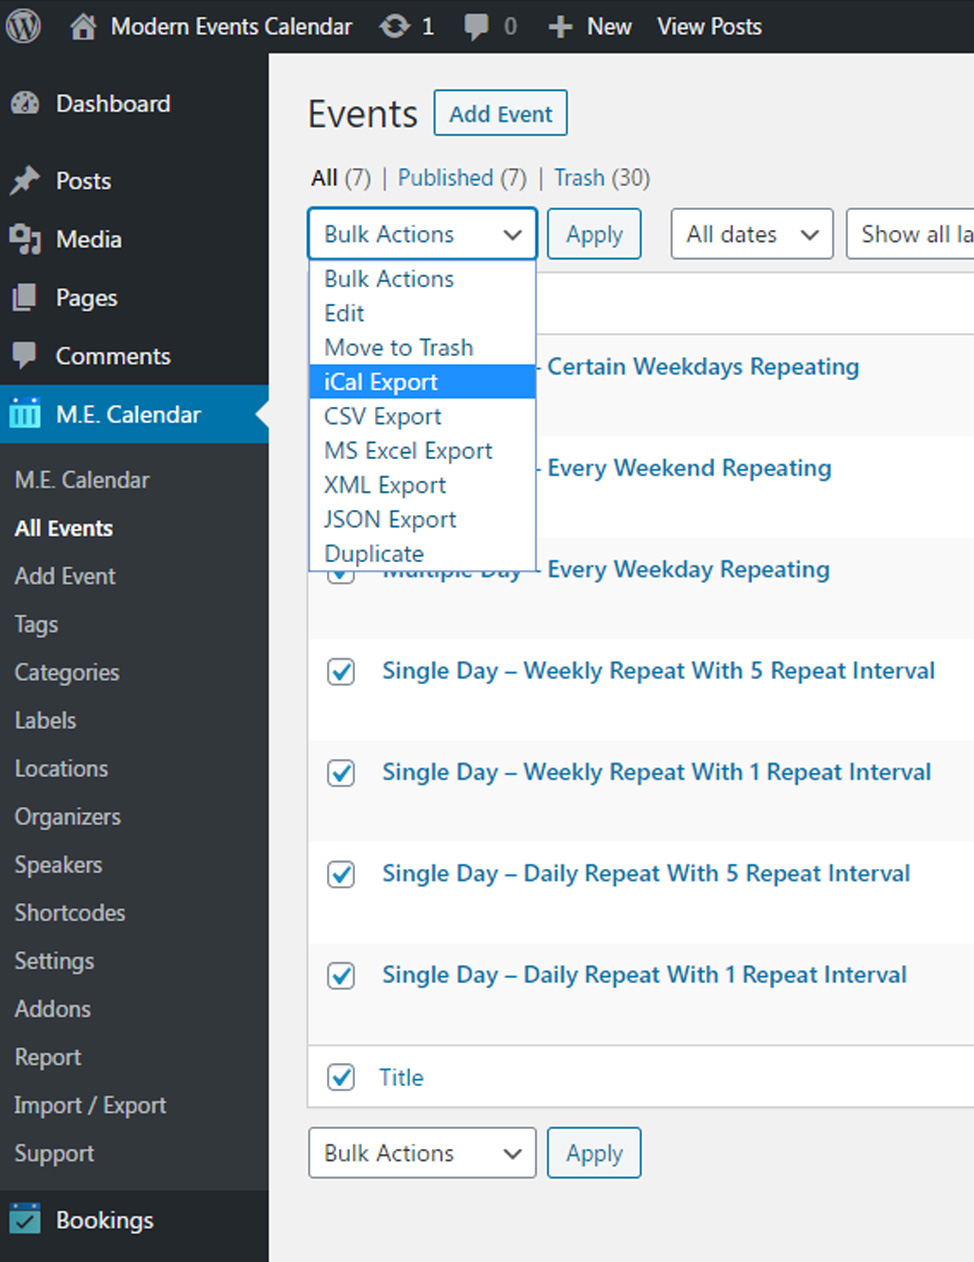Open the Show all labels dropdown

coord(910,234)
